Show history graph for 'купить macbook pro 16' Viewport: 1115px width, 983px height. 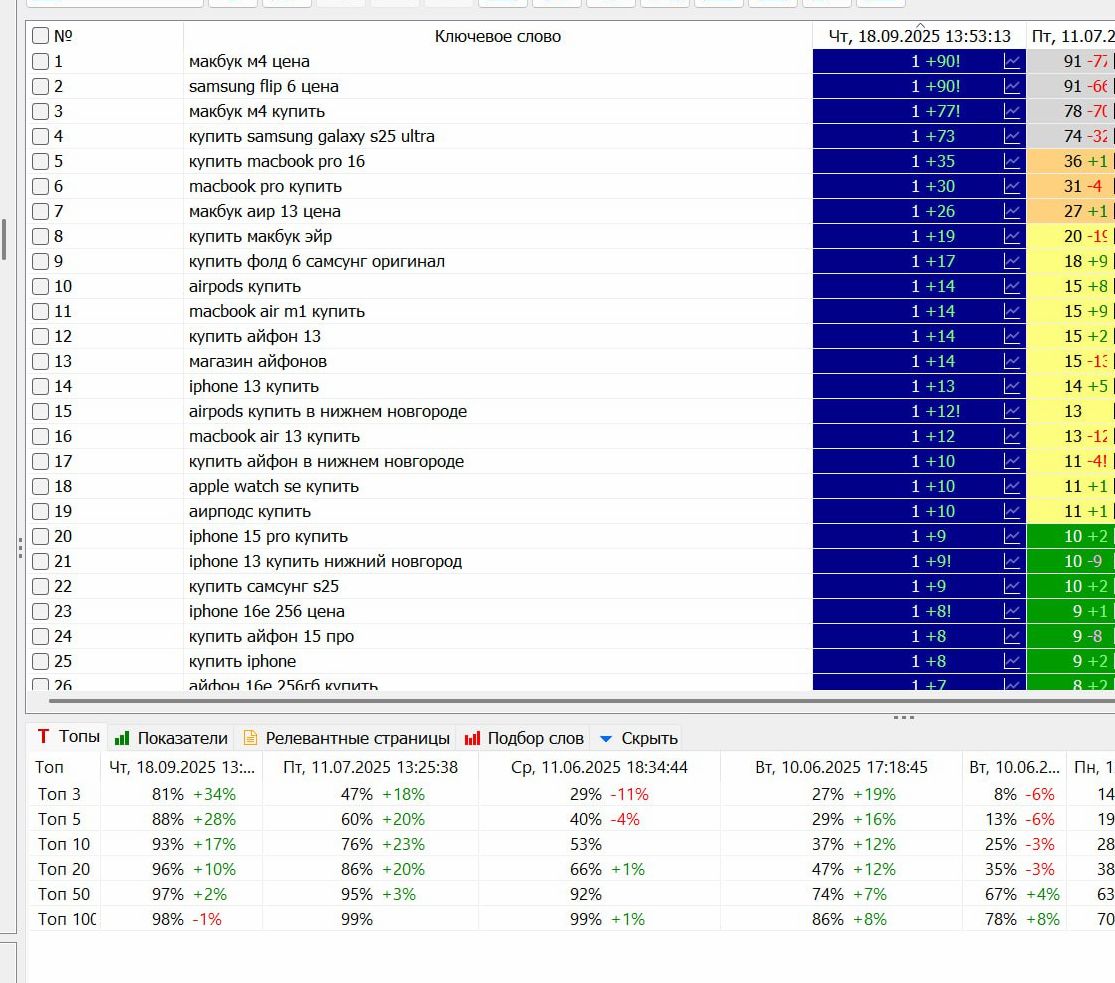point(1012,161)
